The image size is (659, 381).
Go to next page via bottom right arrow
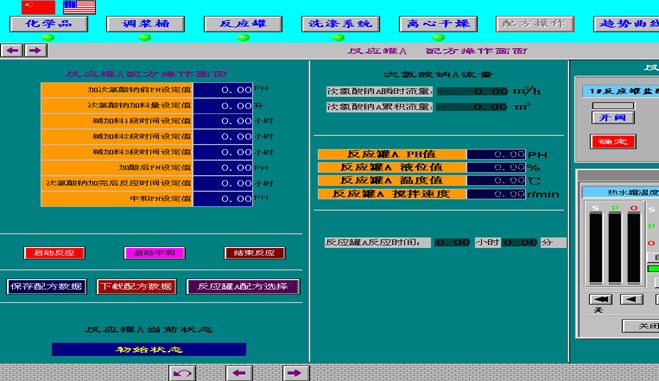[x=295, y=373]
